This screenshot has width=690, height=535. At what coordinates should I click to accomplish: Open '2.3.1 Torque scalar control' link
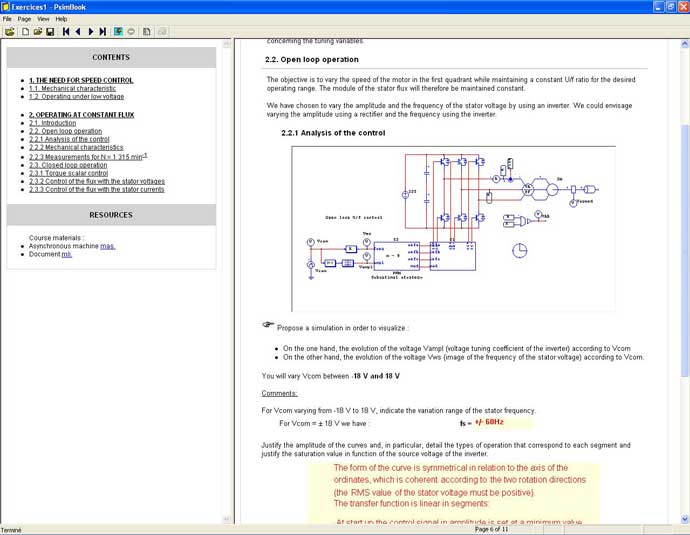click(x=68, y=173)
